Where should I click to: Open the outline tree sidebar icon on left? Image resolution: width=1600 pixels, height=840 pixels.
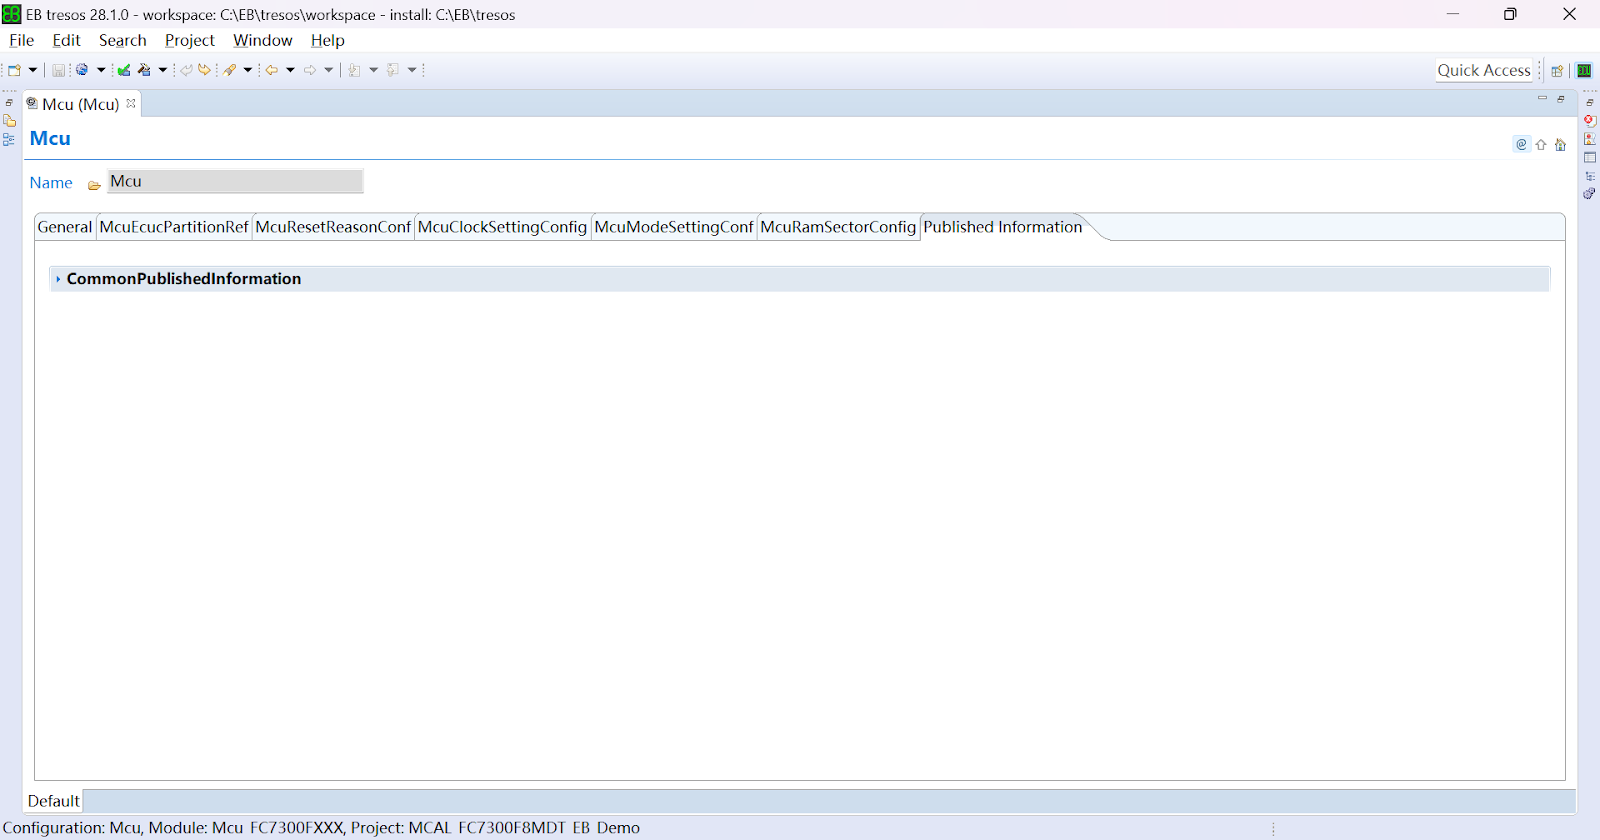pos(9,140)
